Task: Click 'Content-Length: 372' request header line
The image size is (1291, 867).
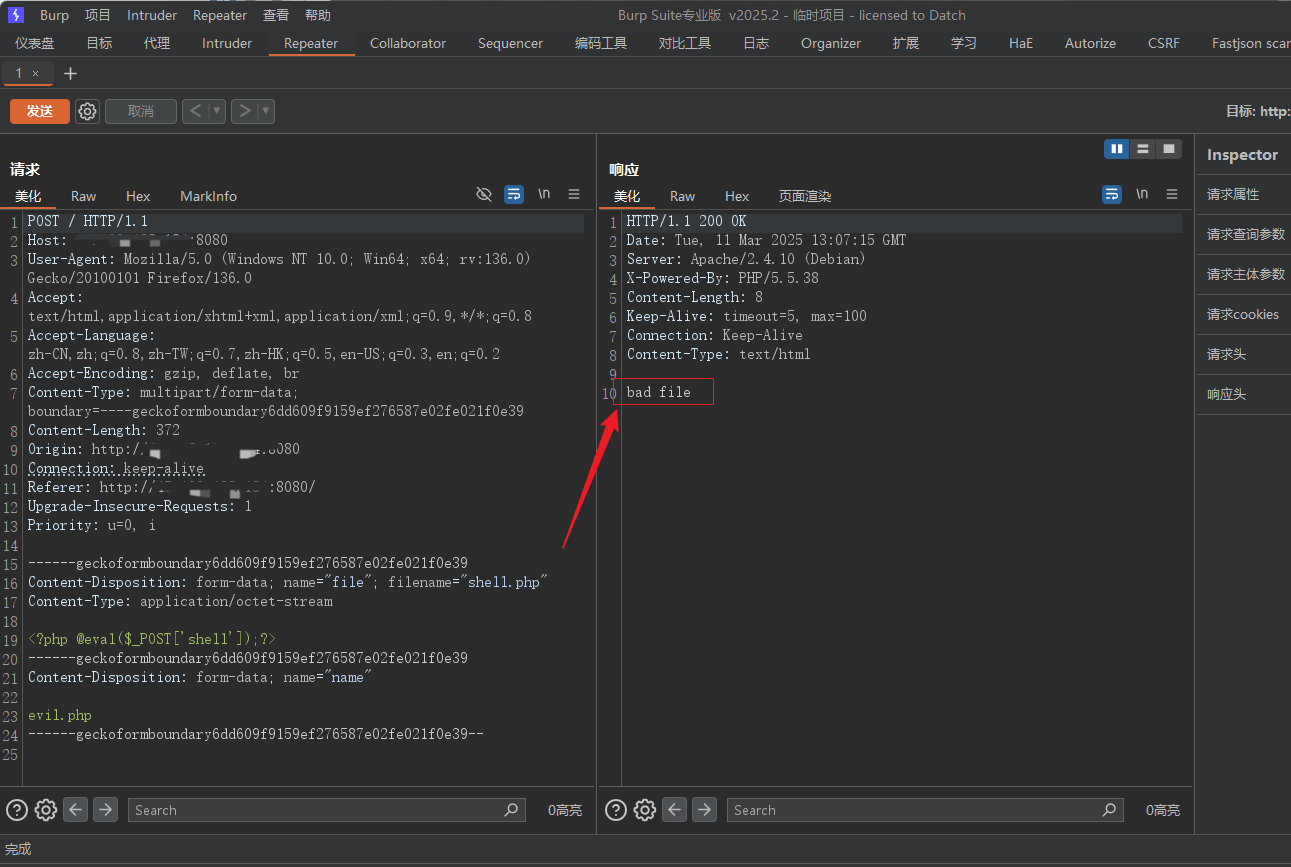Action: click(x=104, y=430)
